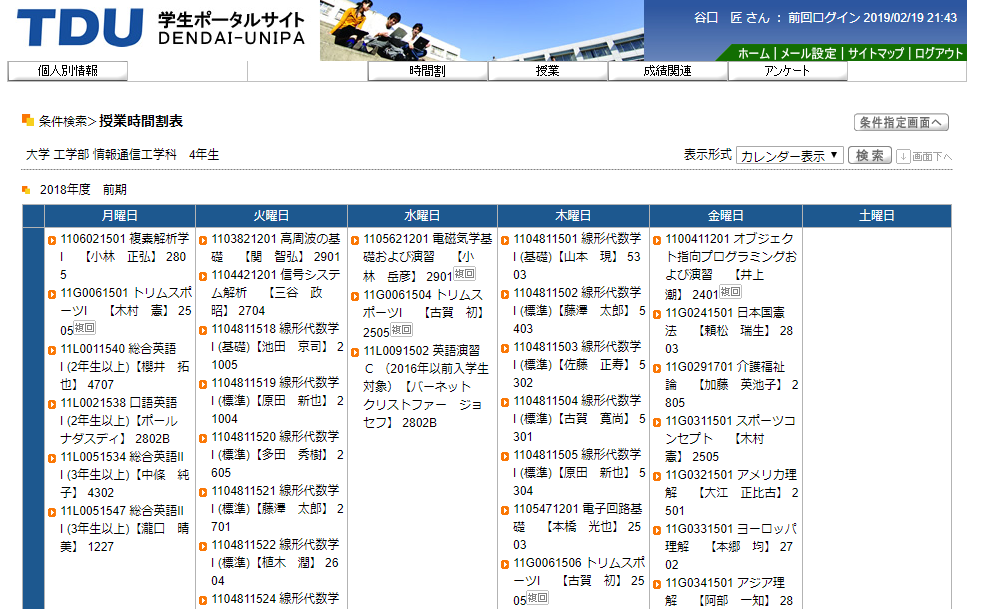
Task: Click ログアウト to sign out
Action: point(939,53)
